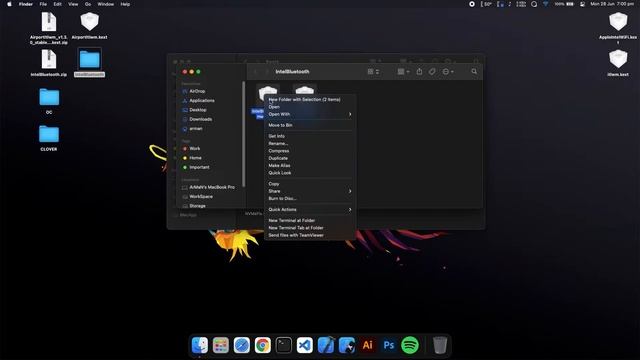640x360 pixels.
Task: Launch Adobe Photoshop from the Dock
Action: [389, 345]
